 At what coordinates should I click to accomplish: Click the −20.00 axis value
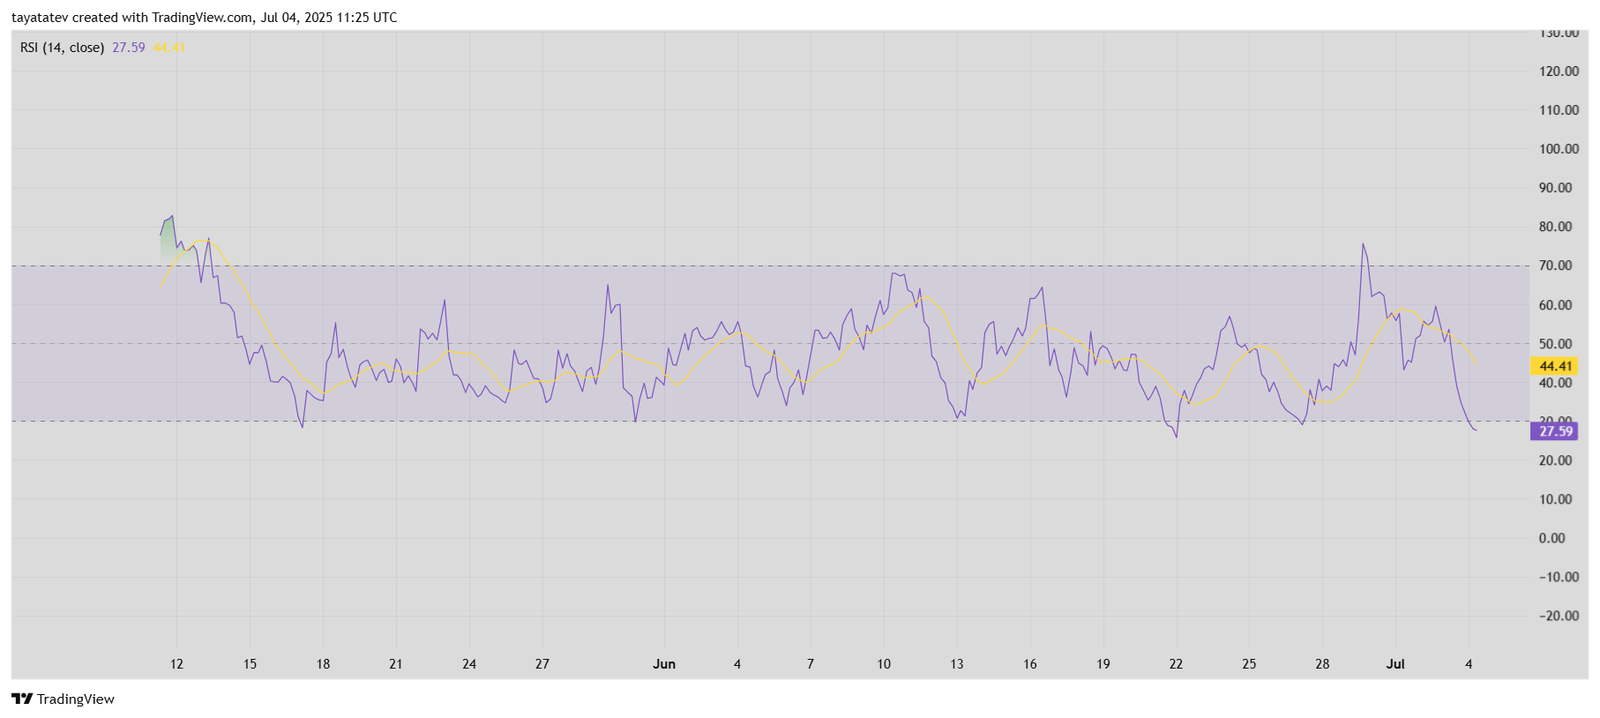[x=1559, y=616]
